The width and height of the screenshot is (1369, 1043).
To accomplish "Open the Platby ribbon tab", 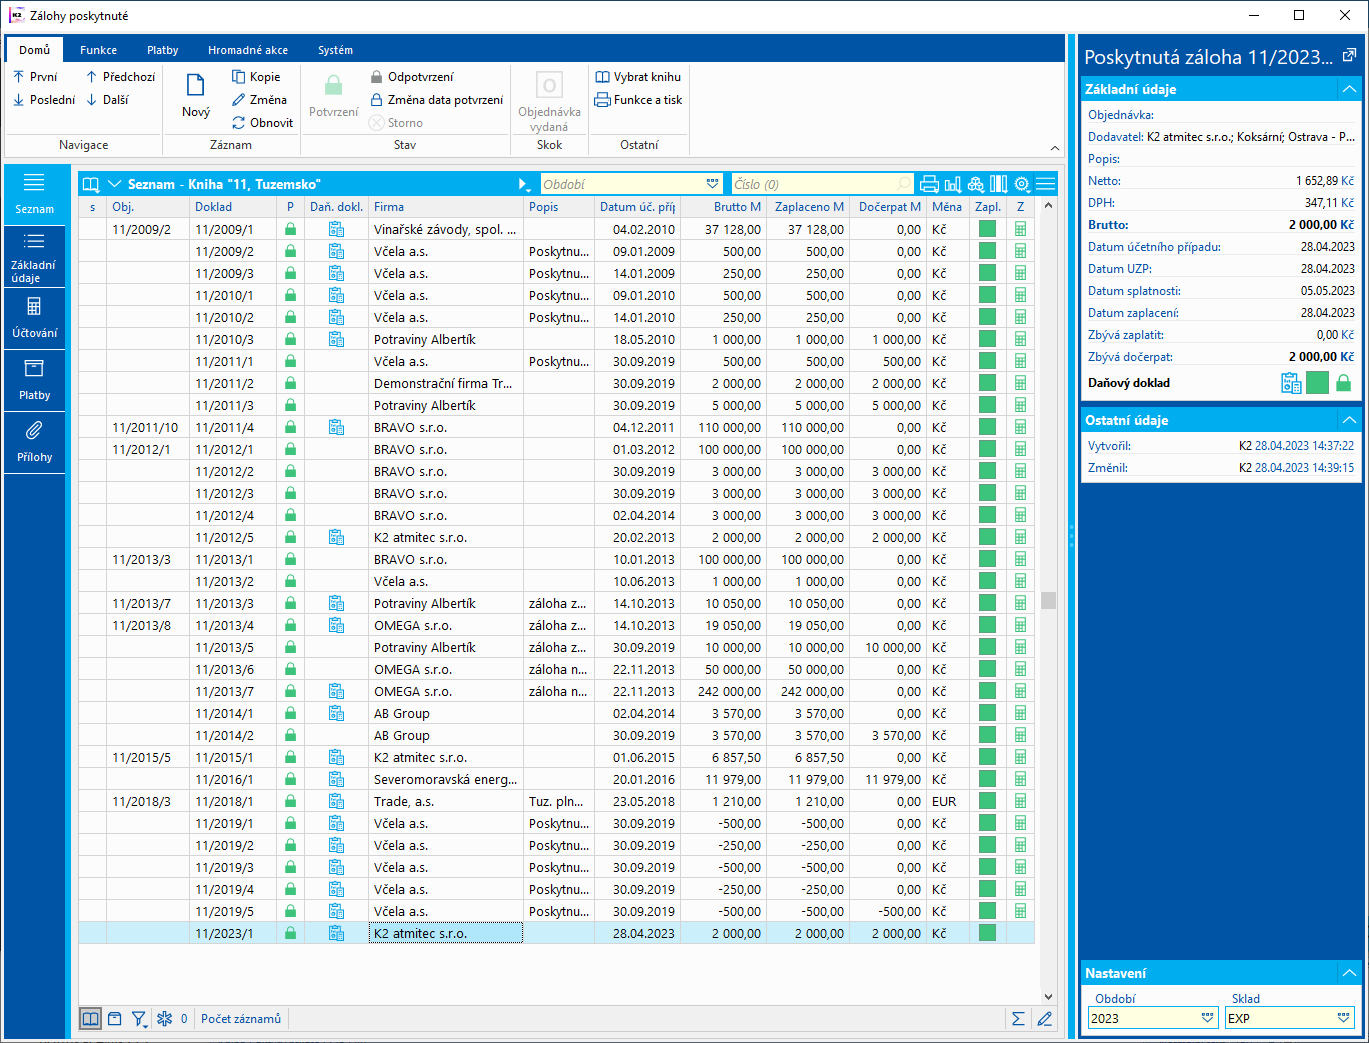I will pos(162,50).
